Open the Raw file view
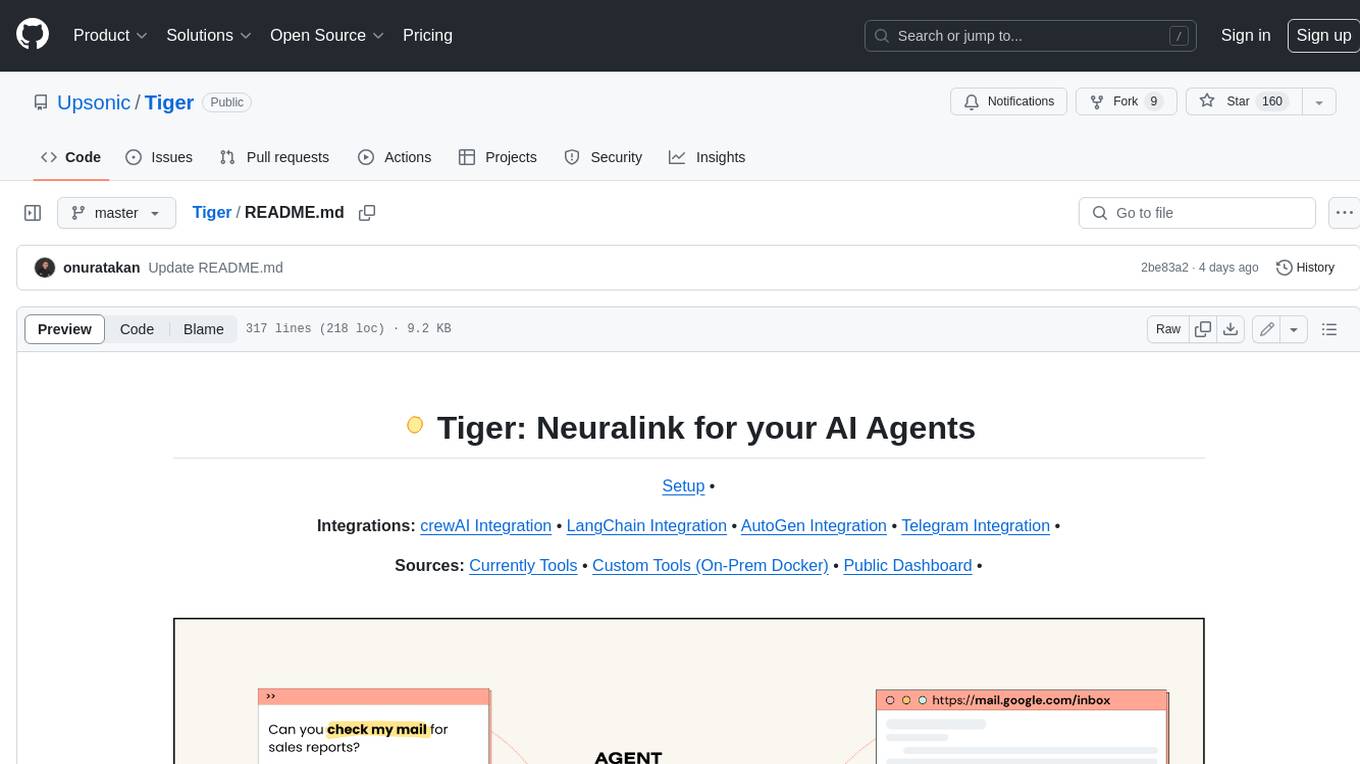The width and height of the screenshot is (1360, 764). [x=1168, y=329]
